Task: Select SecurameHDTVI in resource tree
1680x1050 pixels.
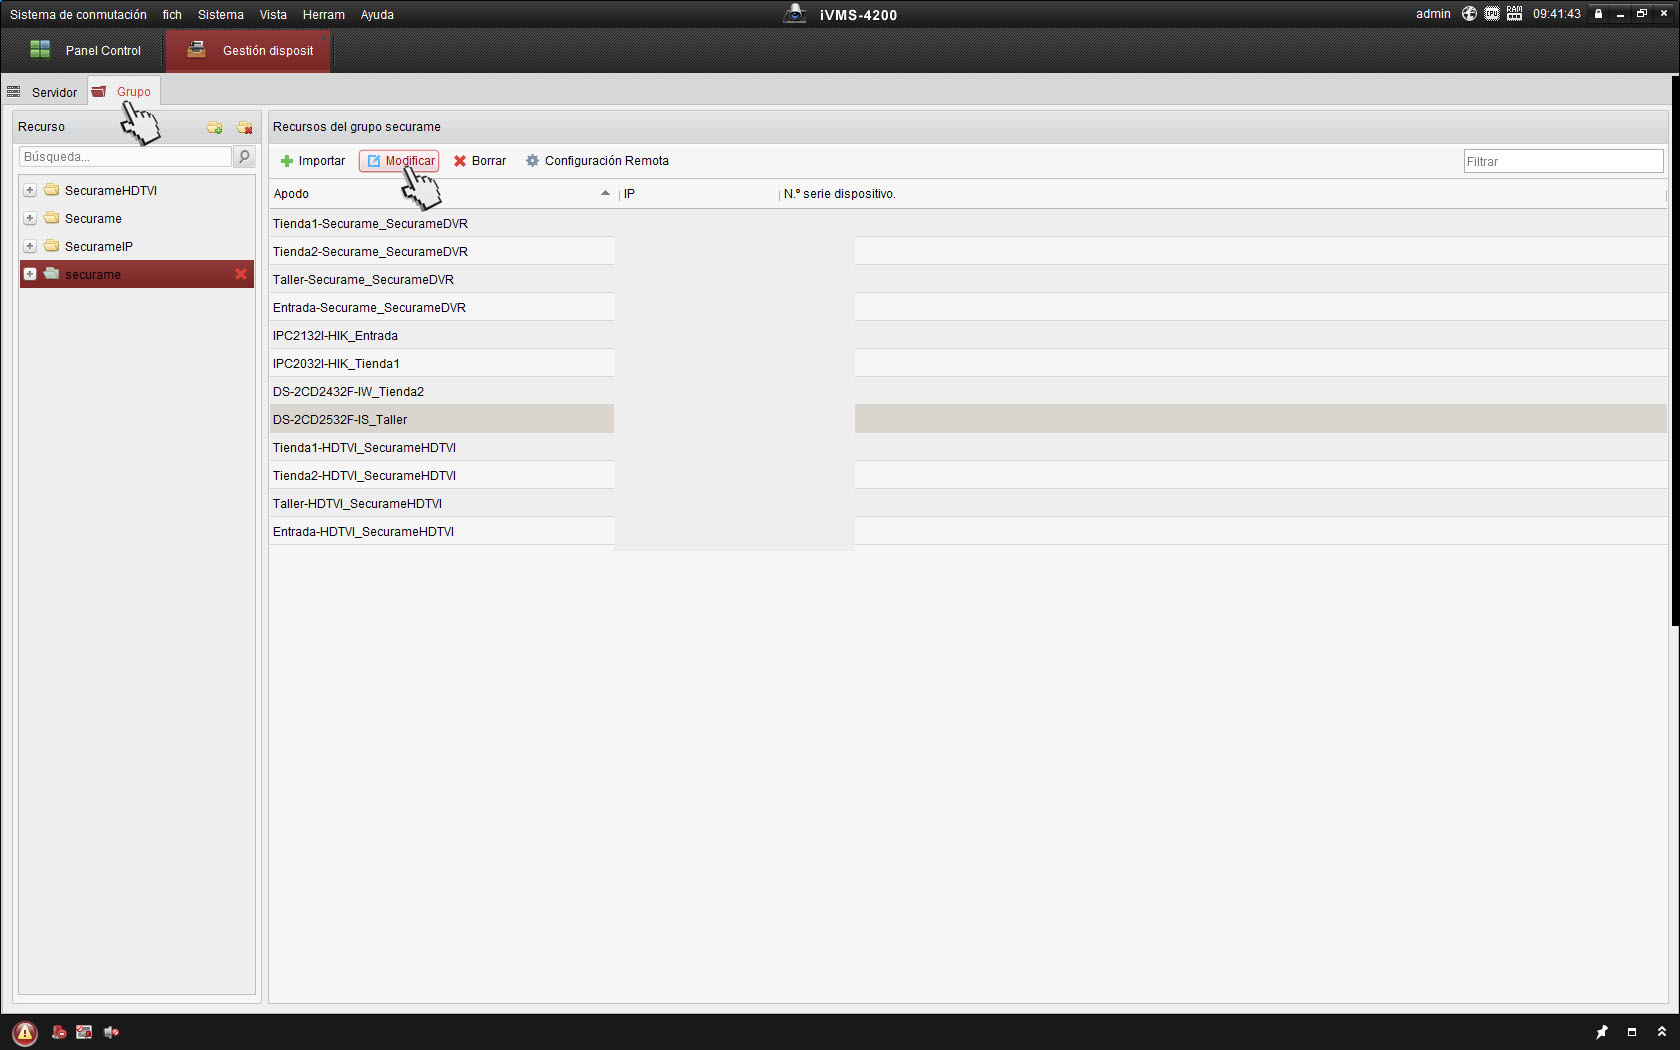Action: pyautogui.click(x=110, y=190)
